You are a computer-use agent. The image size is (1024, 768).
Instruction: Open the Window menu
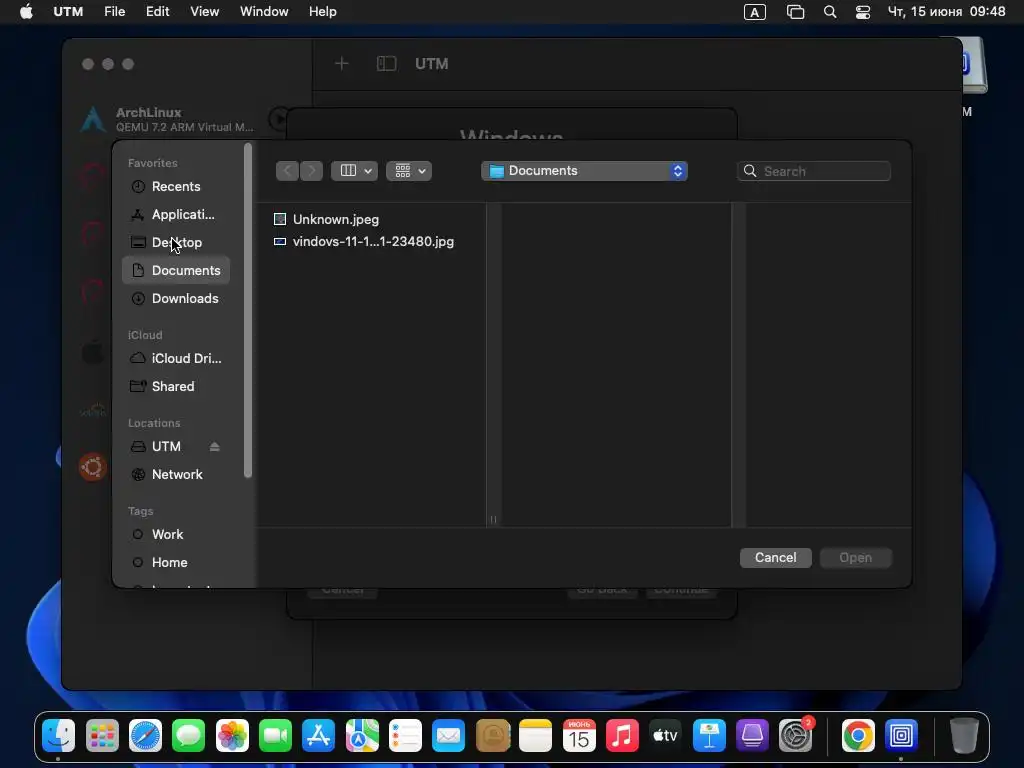click(x=264, y=12)
